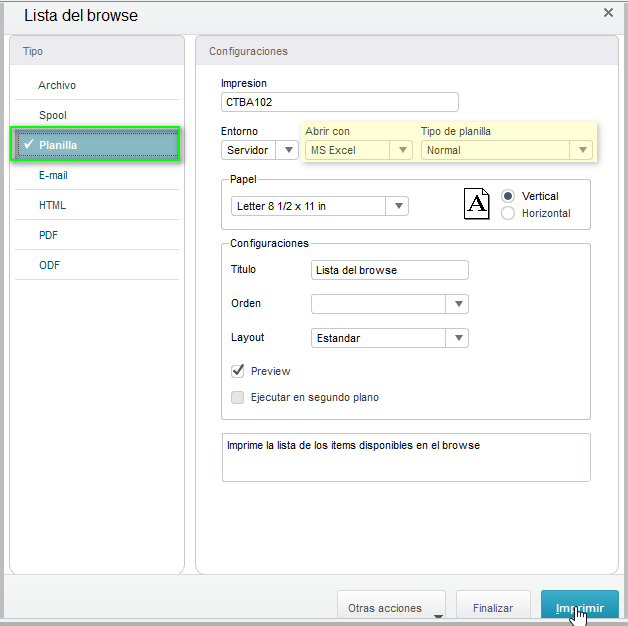
Task: Close the Lista del browse dialog
Action: click(x=608, y=13)
